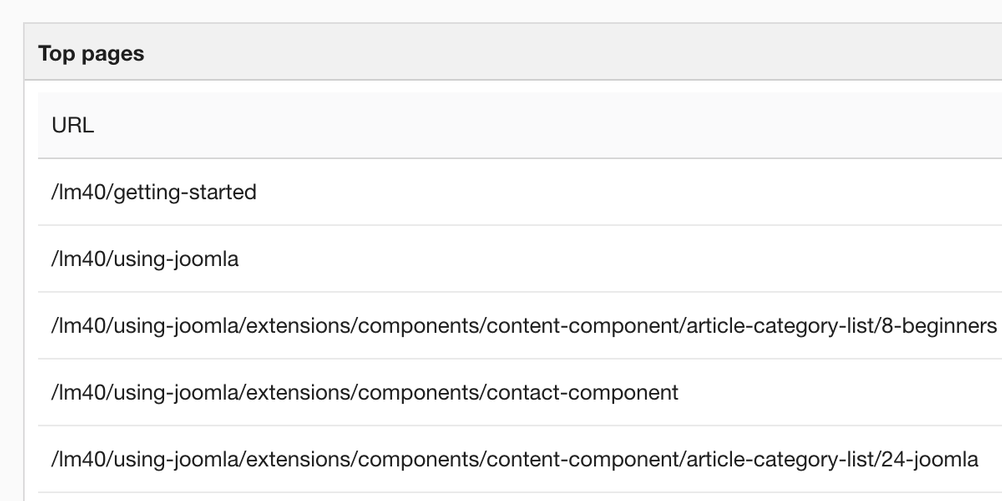Click 'using-joomla' text in the second row

click(176, 259)
